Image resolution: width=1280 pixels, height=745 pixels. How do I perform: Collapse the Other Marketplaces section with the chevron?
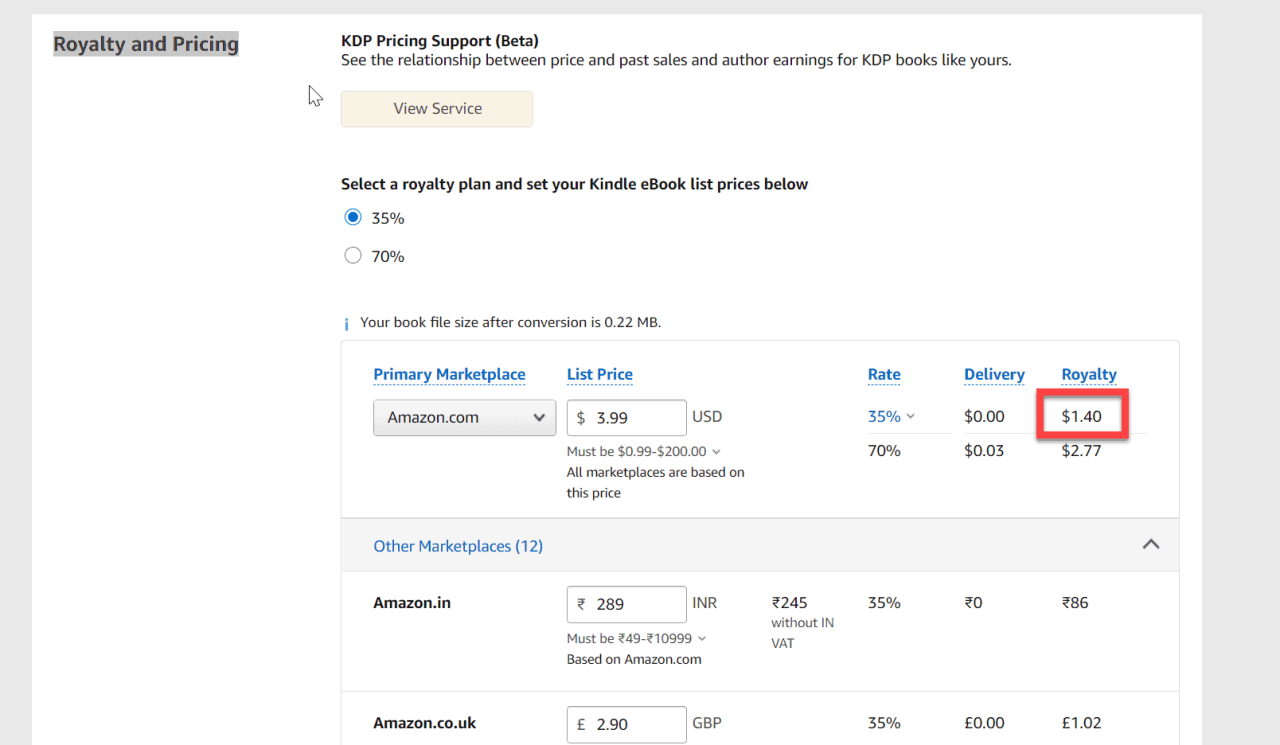coord(1150,544)
